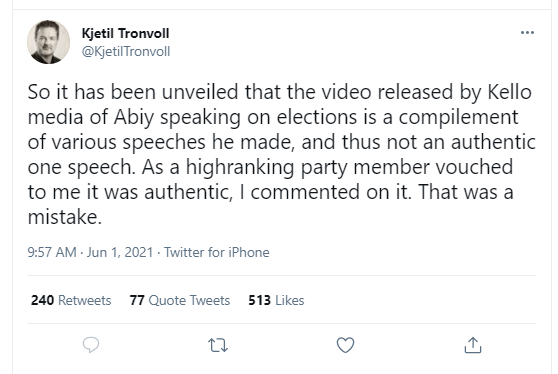The image size is (558, 374).
Task: Open Kjetil Tronvoll's profile photo
Action: click(x=48, y=42)
